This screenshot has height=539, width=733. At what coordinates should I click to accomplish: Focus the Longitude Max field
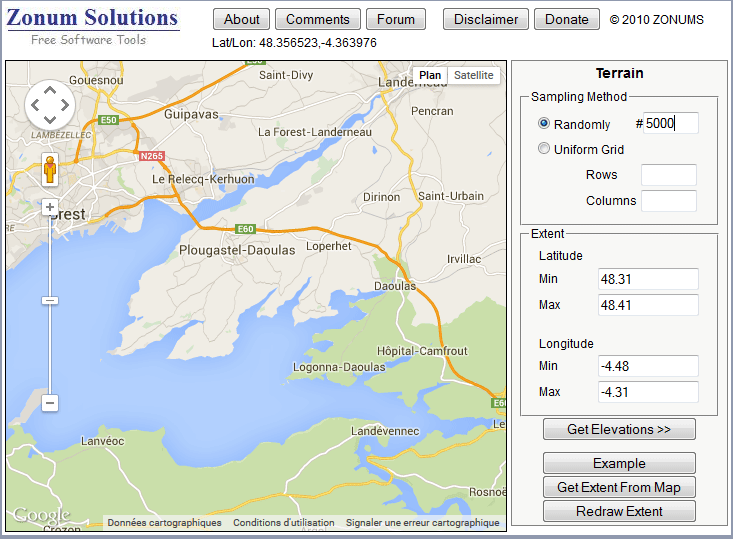pyautogui.click(x=648, y=392)
